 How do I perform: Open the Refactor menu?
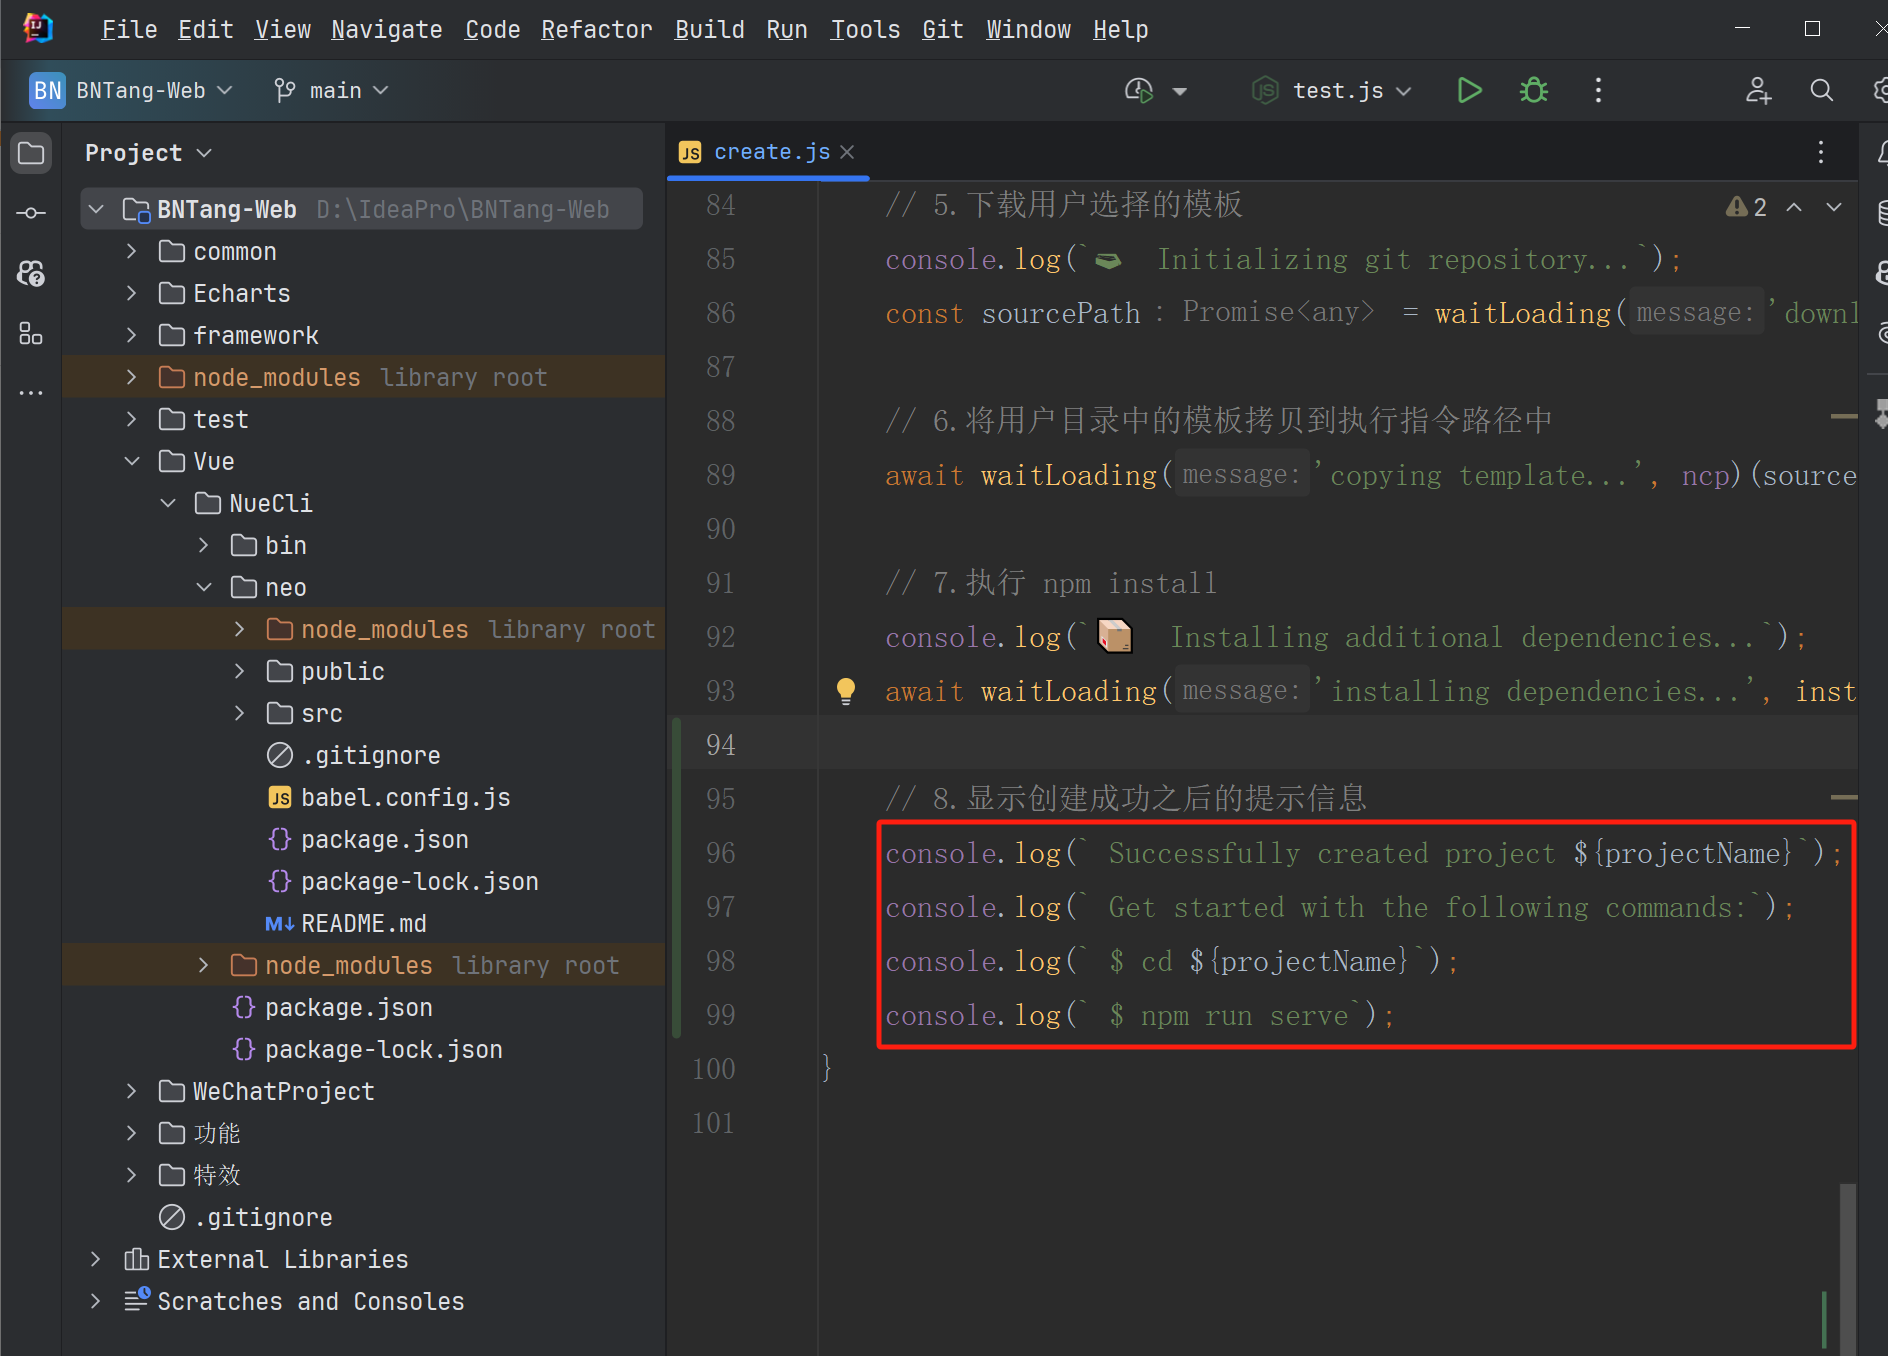[596, 30]
